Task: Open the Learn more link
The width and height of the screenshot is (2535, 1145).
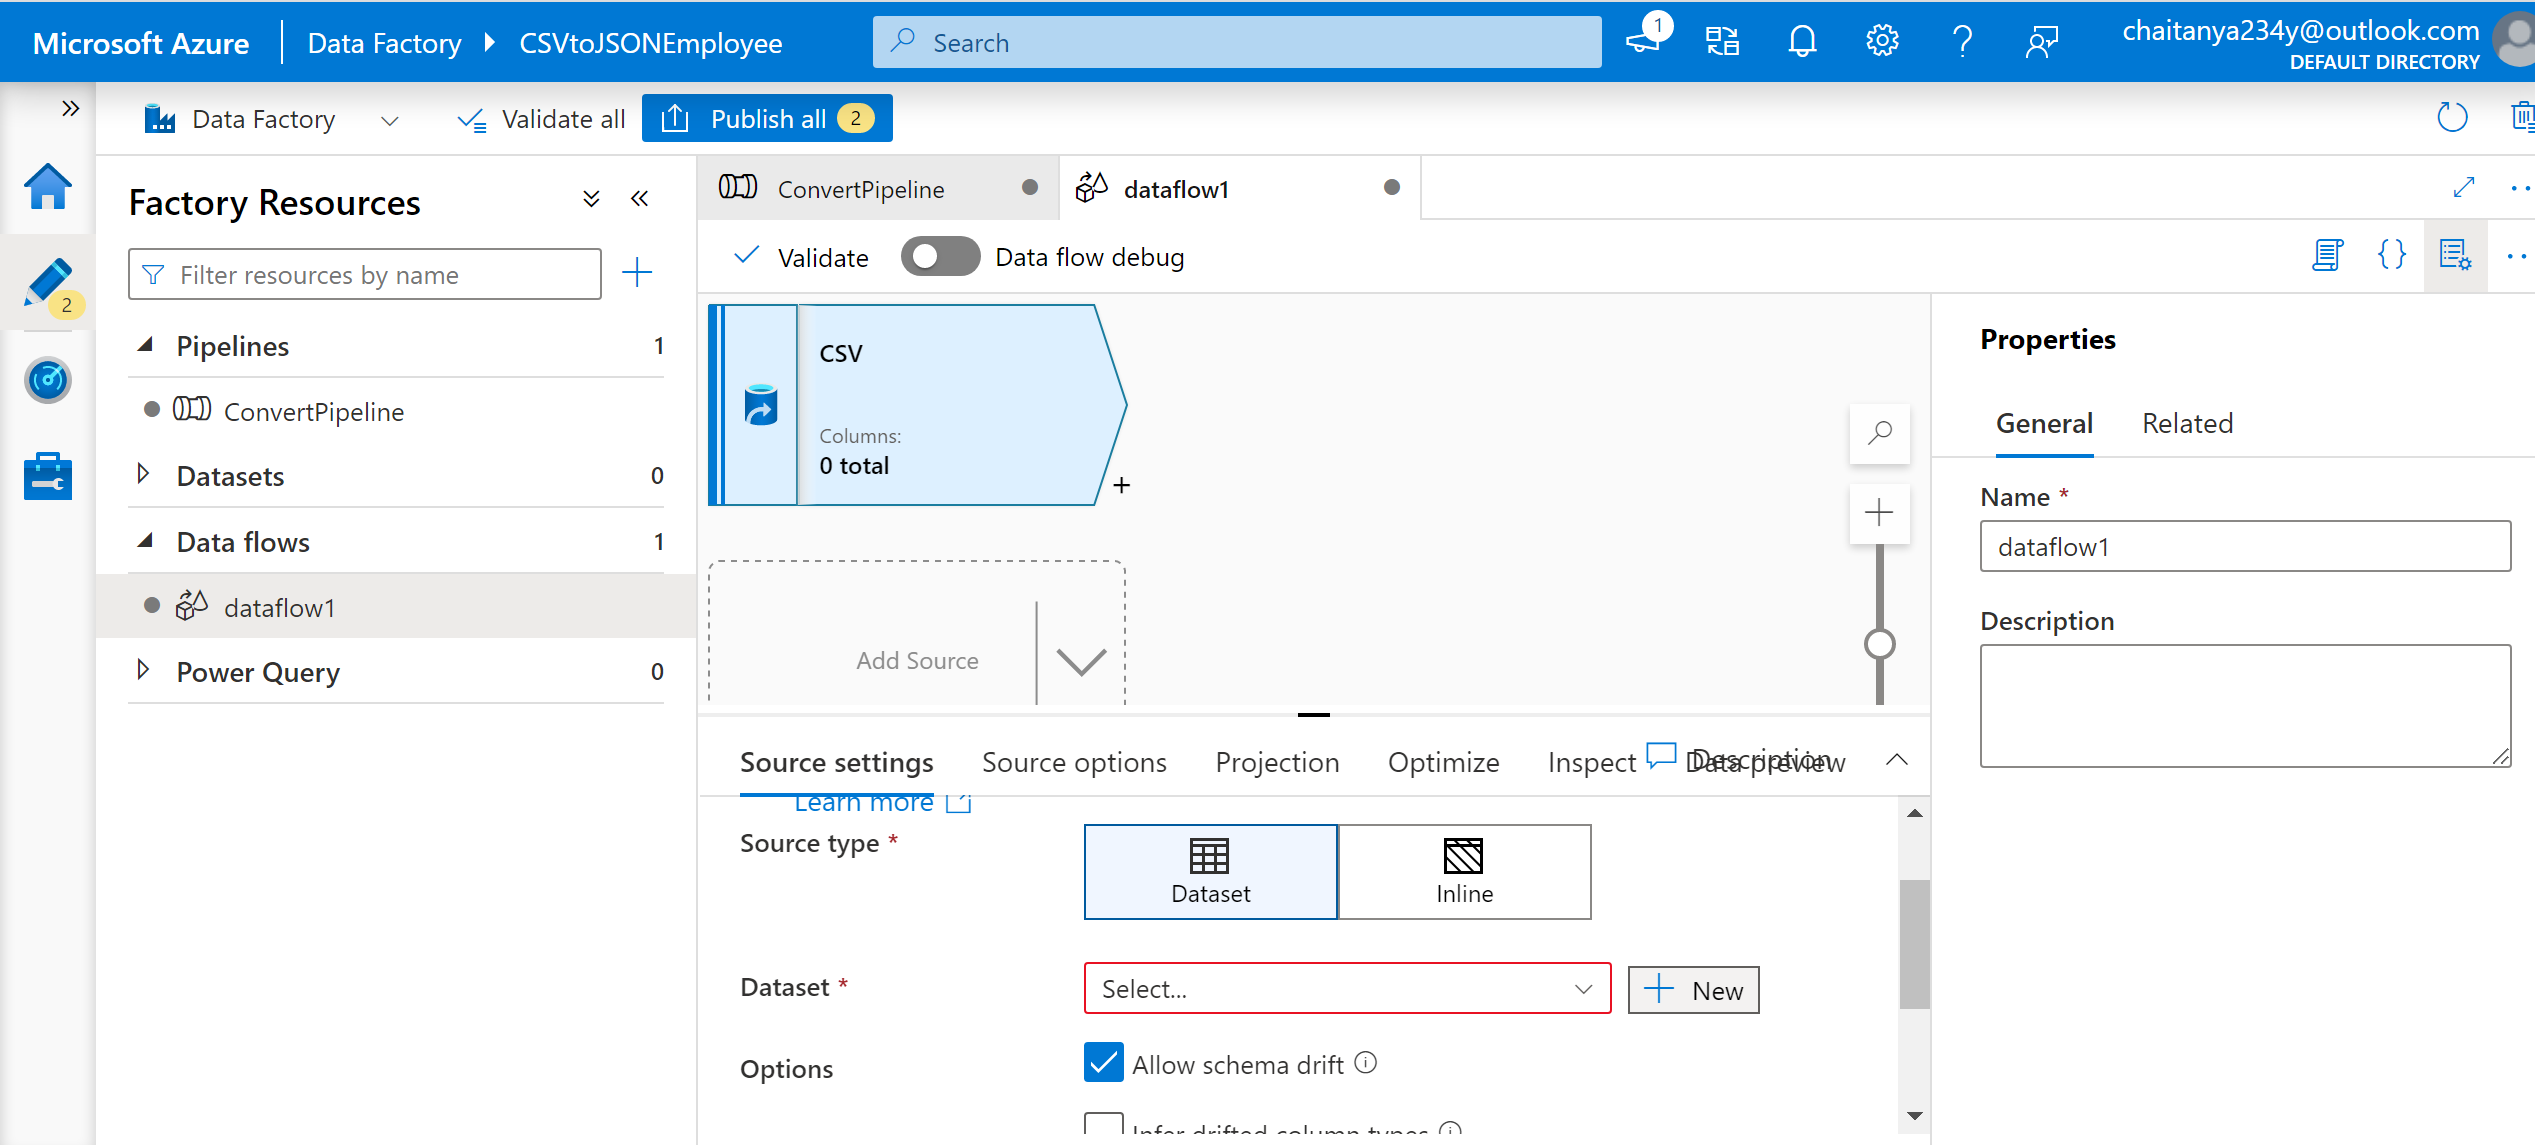Action: point(864,803)
